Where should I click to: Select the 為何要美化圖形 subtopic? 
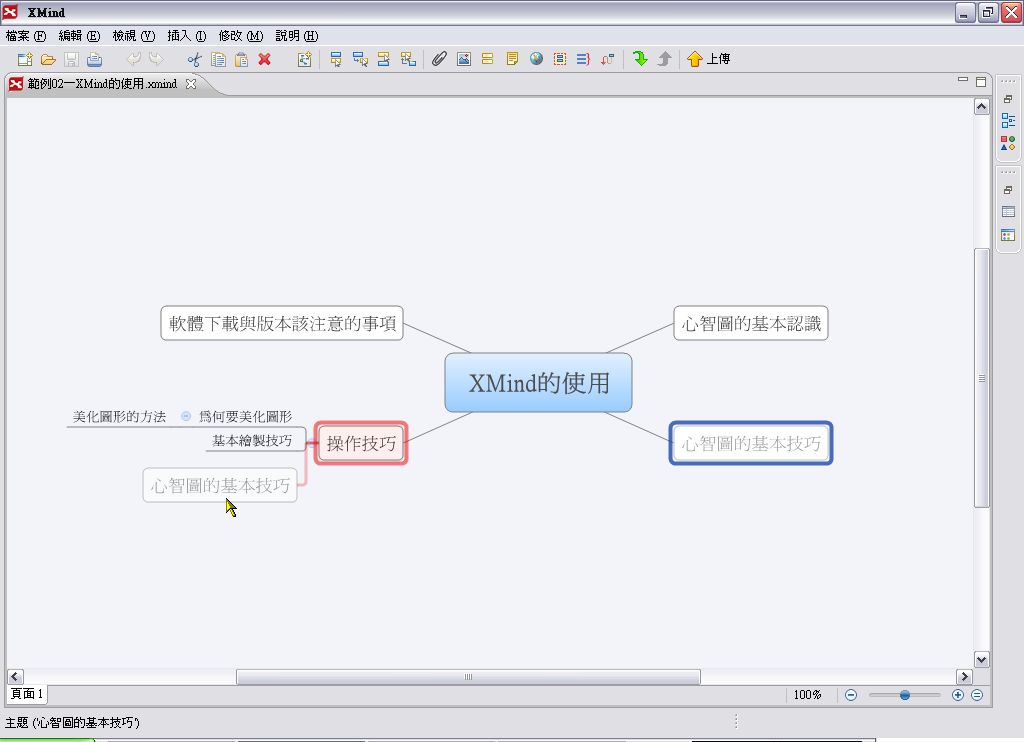[x=246, y=417]
